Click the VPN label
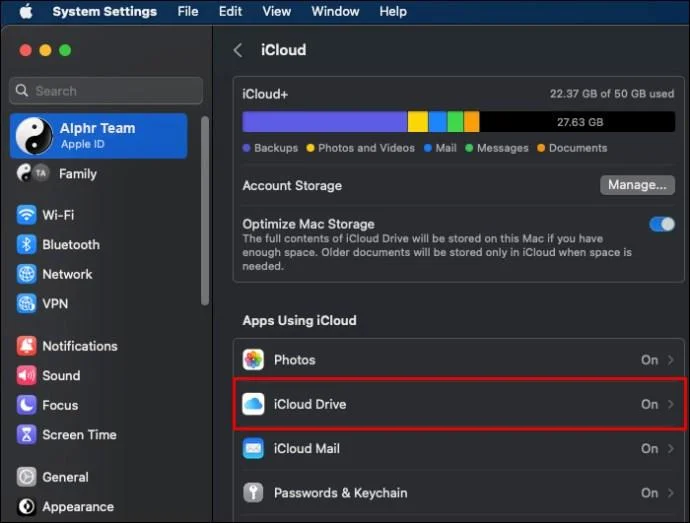The image size is (690, 523). tap(55, 304)
